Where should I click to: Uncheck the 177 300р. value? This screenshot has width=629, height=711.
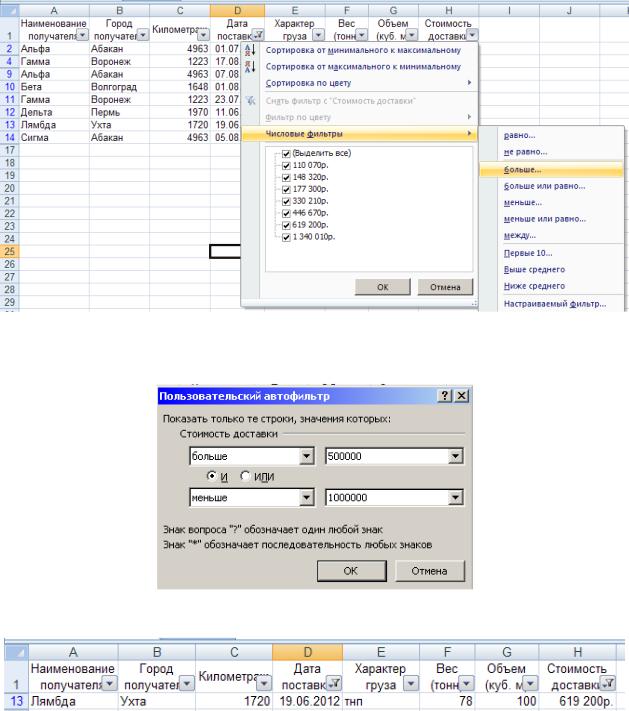(286, 190)
